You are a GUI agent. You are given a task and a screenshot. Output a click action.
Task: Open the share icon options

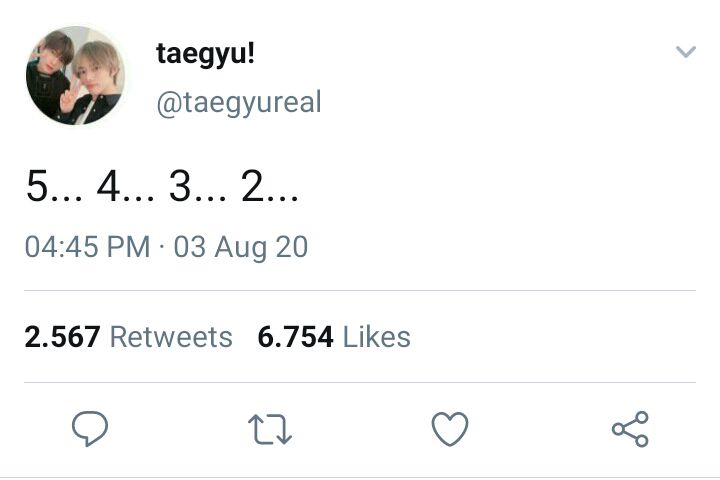point(630,430)
